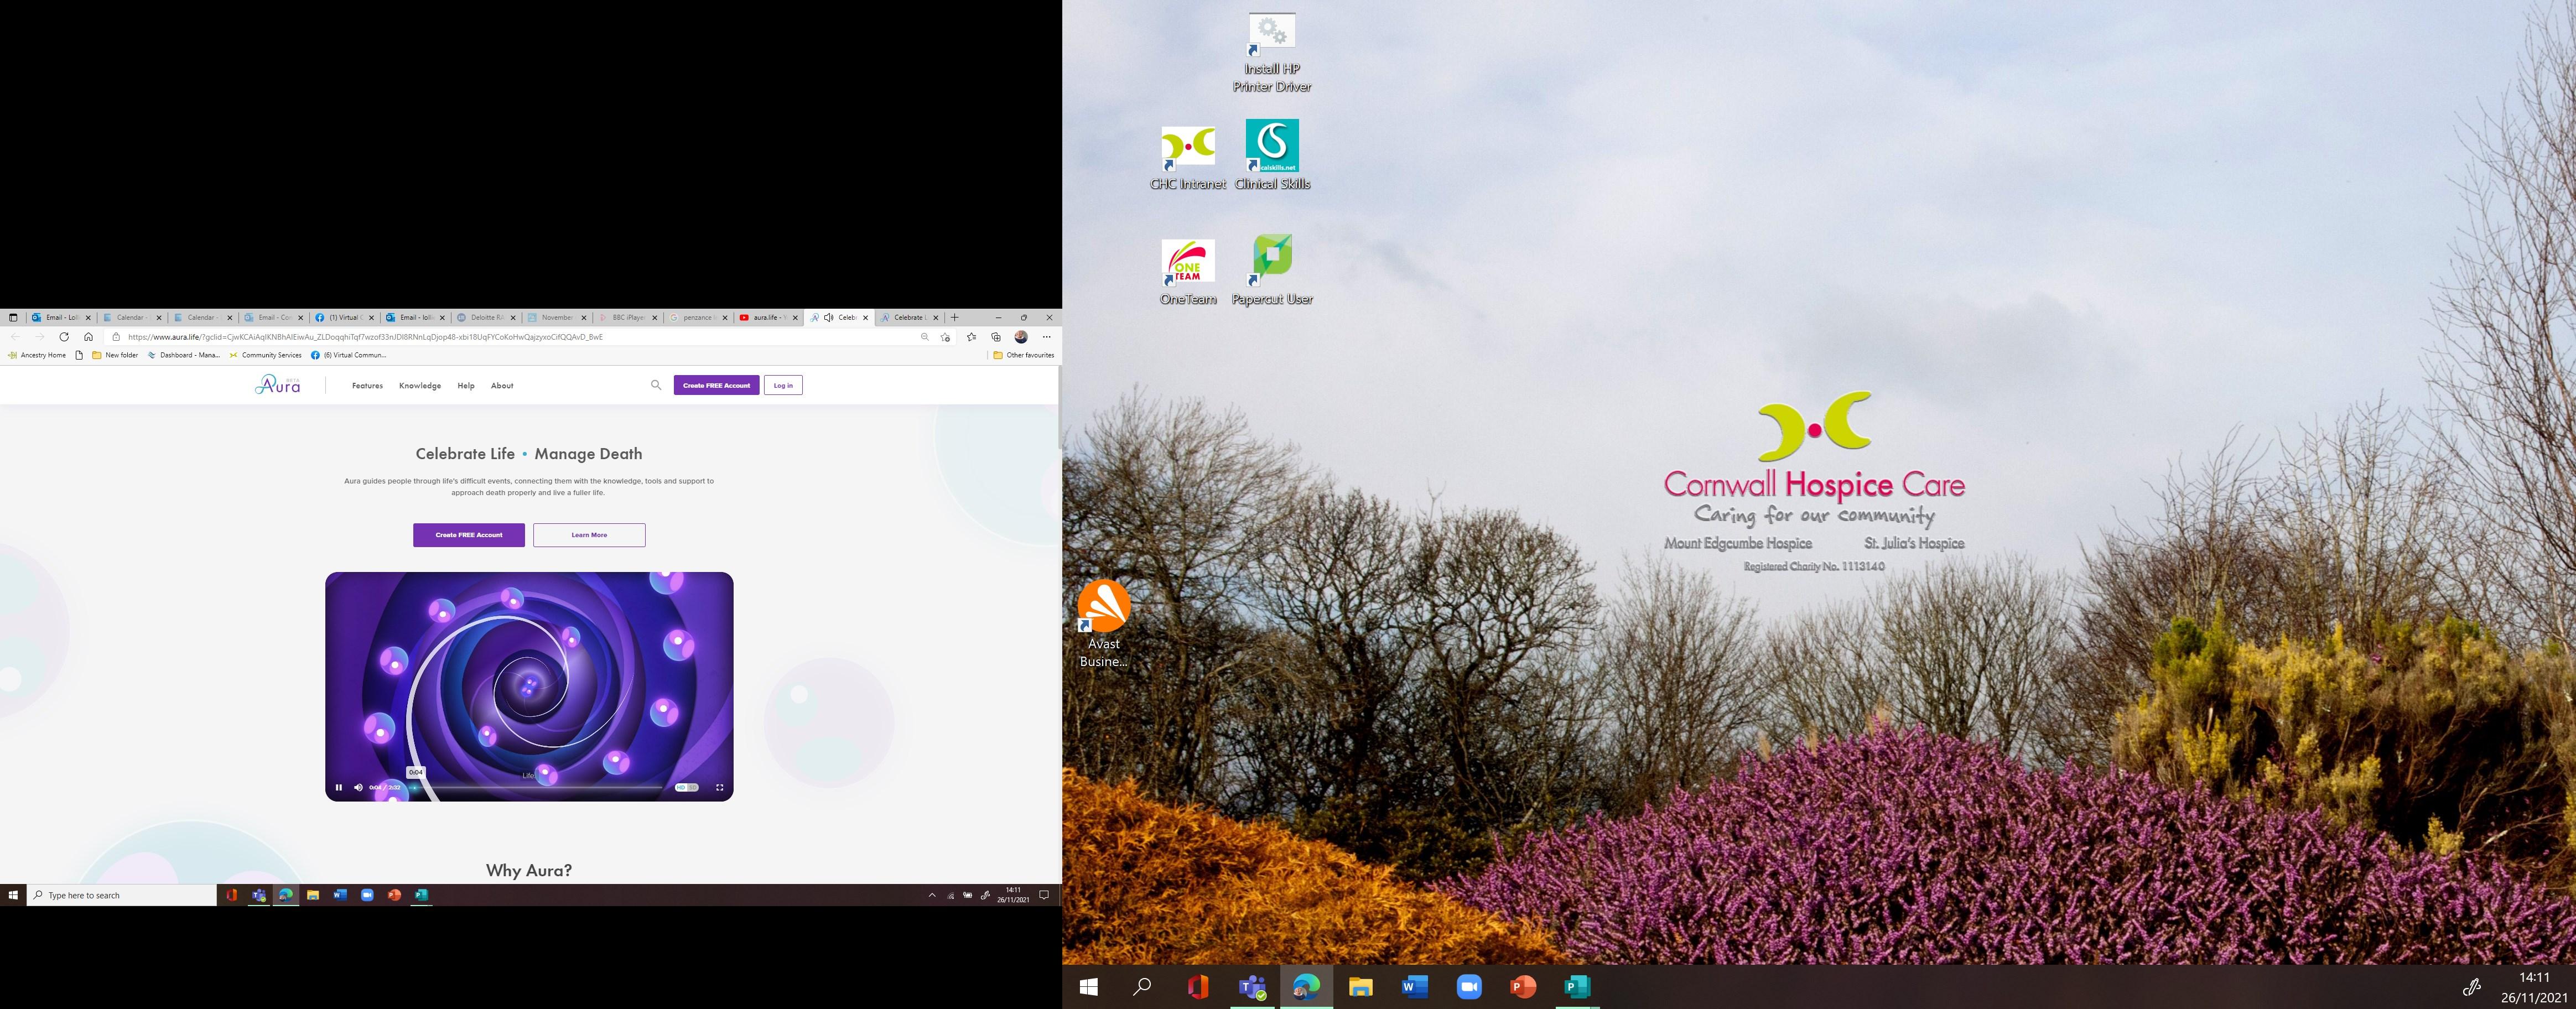Image resolution: width=2576 pixels, height=1009 pixels.
Task: Toggle the HD/SD video quality switch
Action: (686, 787)
